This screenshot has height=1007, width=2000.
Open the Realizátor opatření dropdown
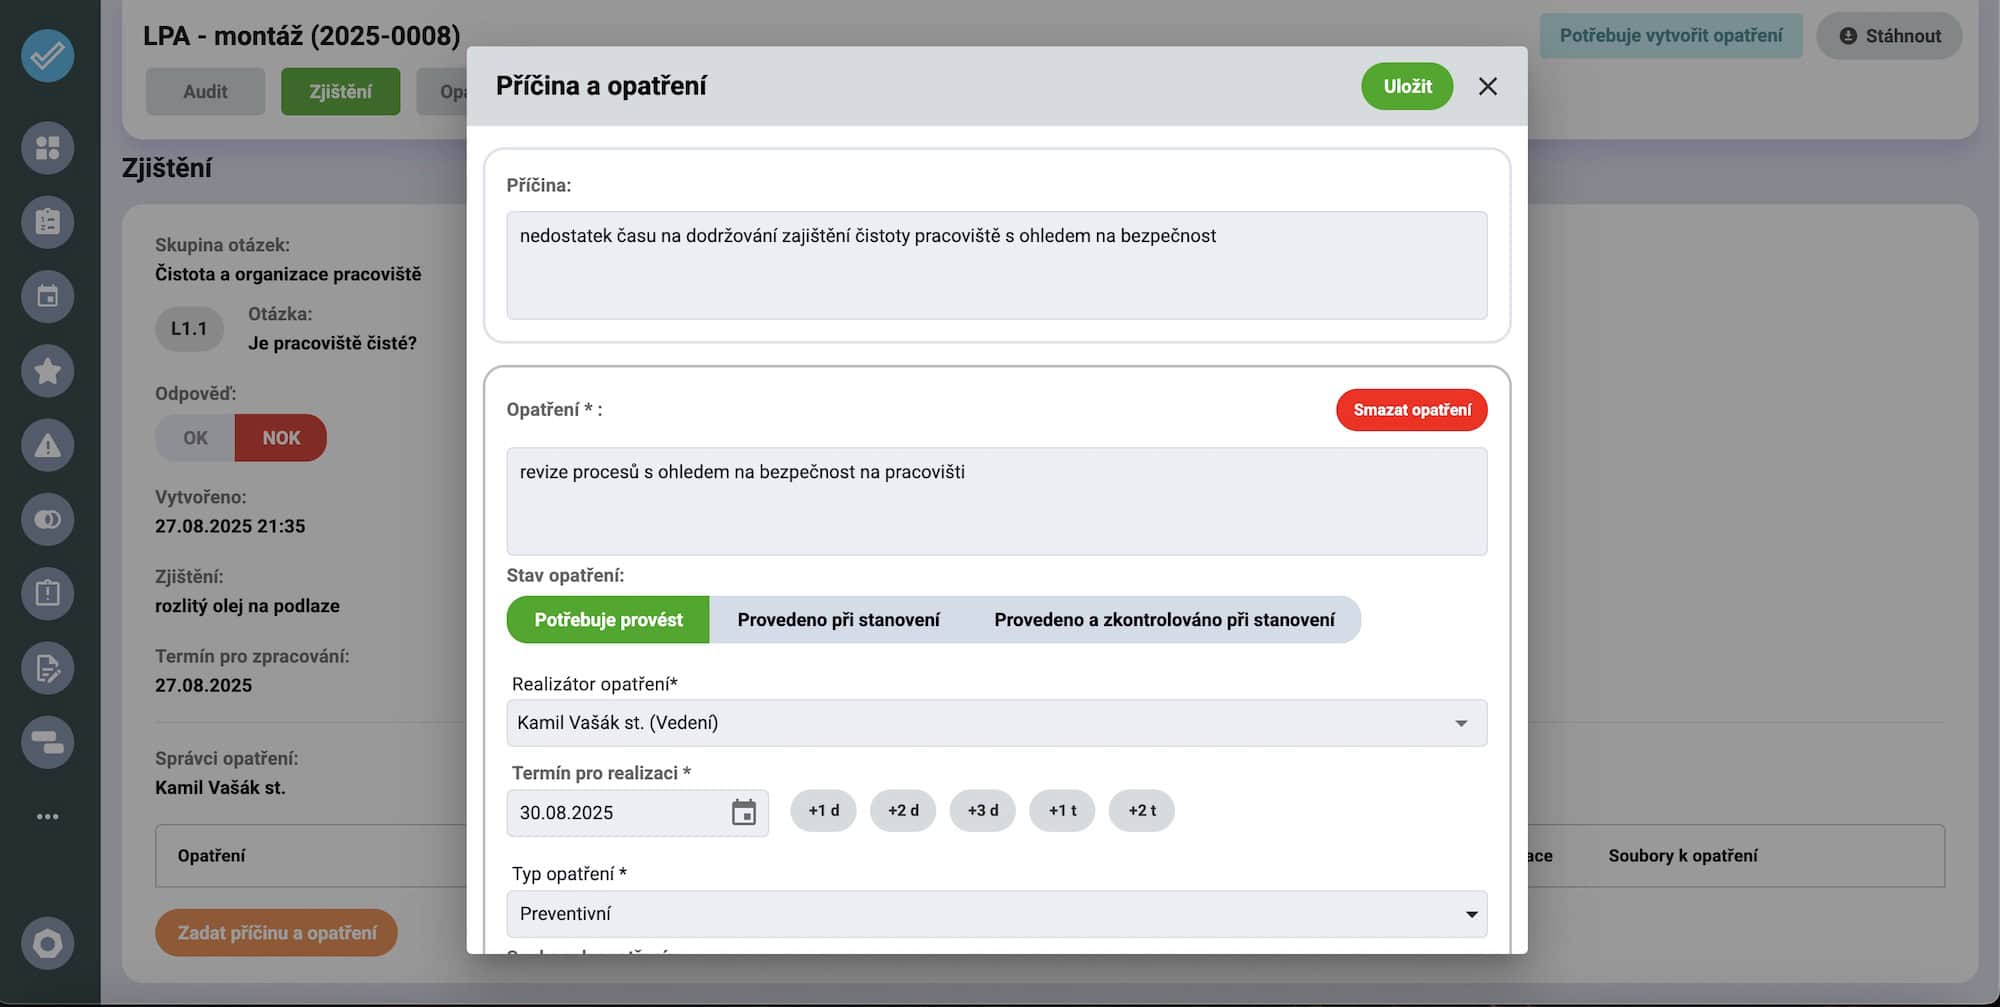(996, 723)
